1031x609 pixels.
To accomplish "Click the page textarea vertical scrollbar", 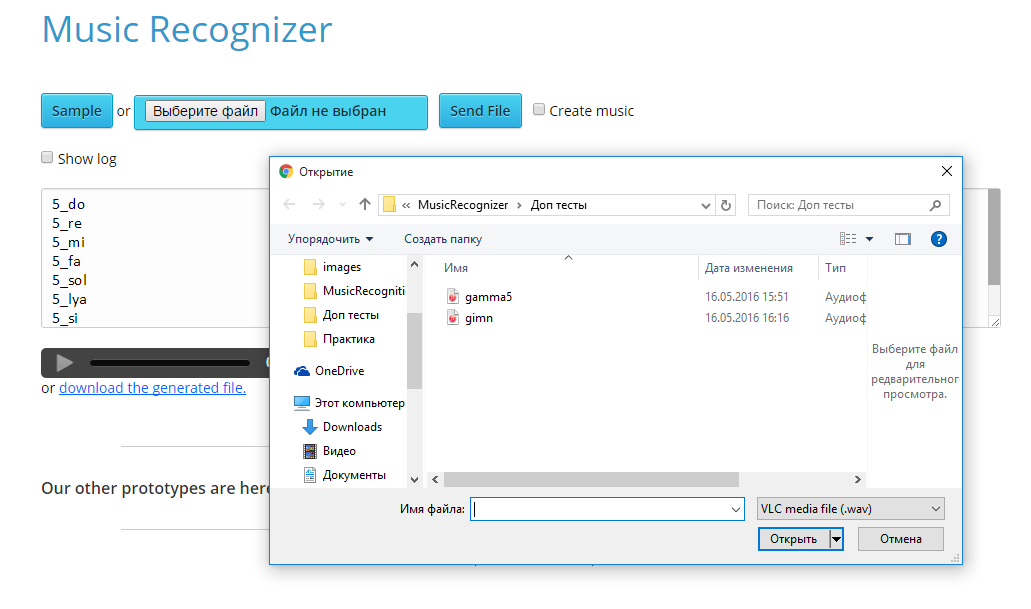I will (994, 237).
